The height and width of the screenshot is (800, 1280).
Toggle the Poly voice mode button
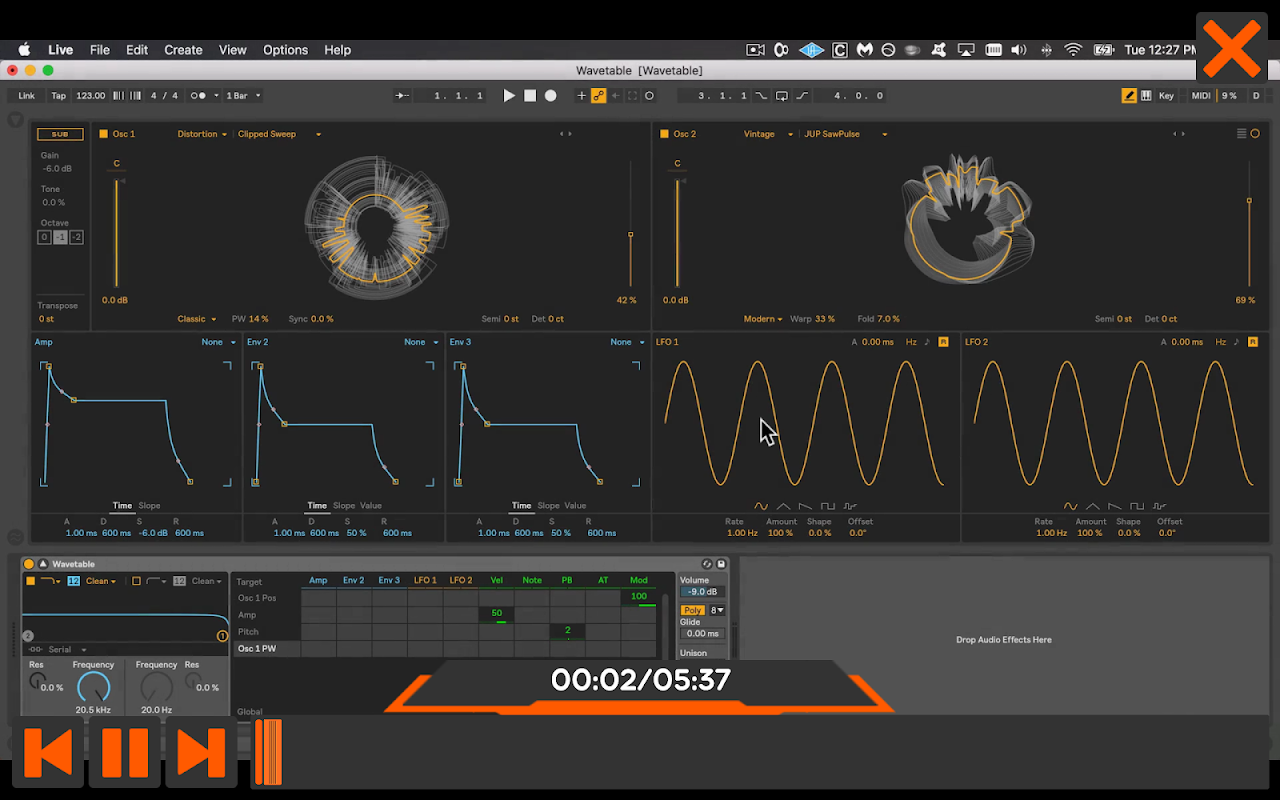click(x=692, y=610)
